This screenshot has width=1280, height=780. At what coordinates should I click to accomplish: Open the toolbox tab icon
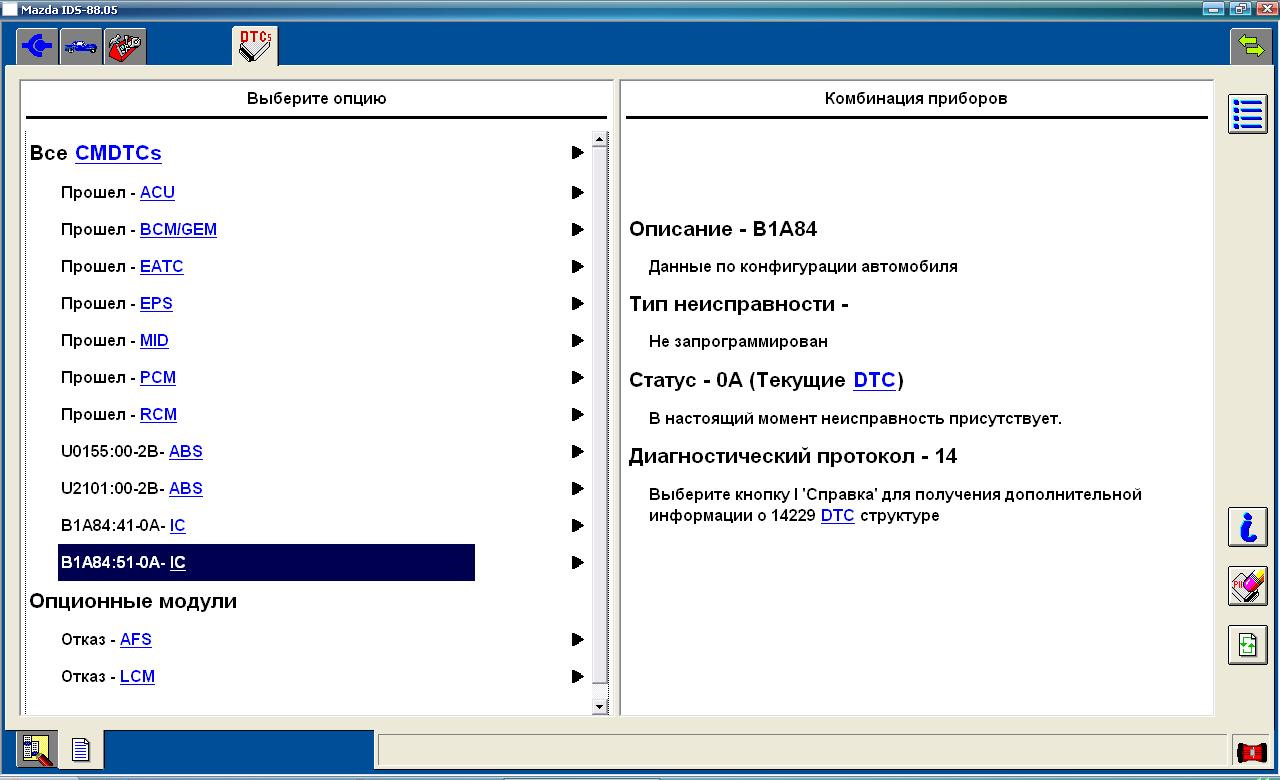(125, 46)
